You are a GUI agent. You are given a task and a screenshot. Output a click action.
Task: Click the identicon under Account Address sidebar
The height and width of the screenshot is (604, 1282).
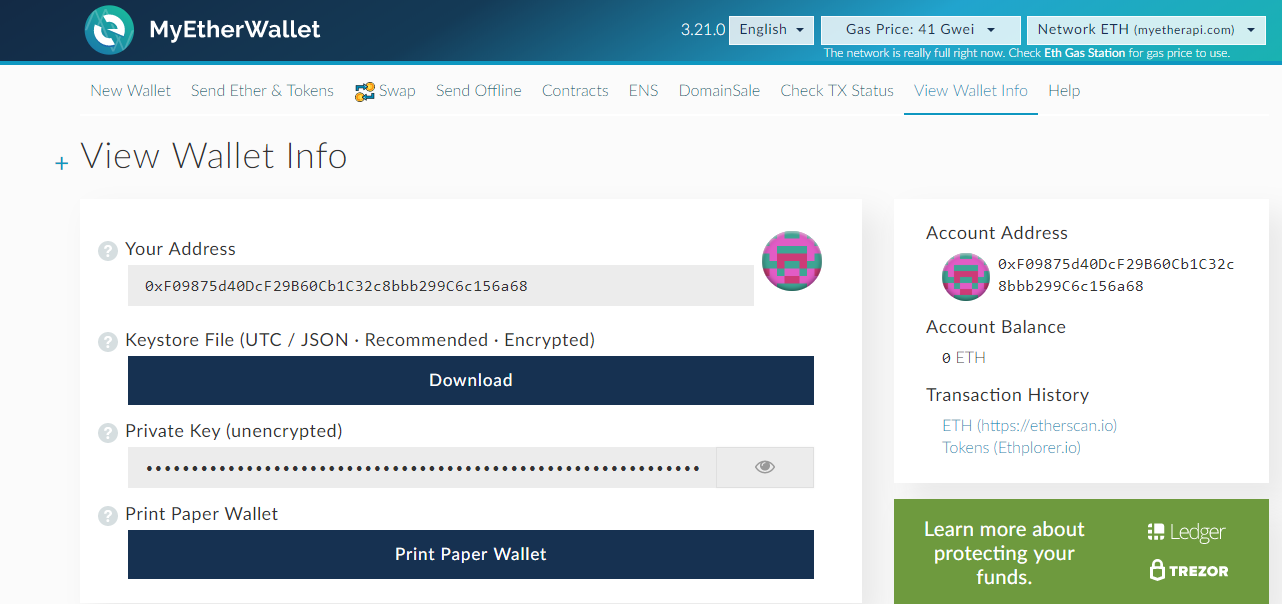[x=966, y=277]
